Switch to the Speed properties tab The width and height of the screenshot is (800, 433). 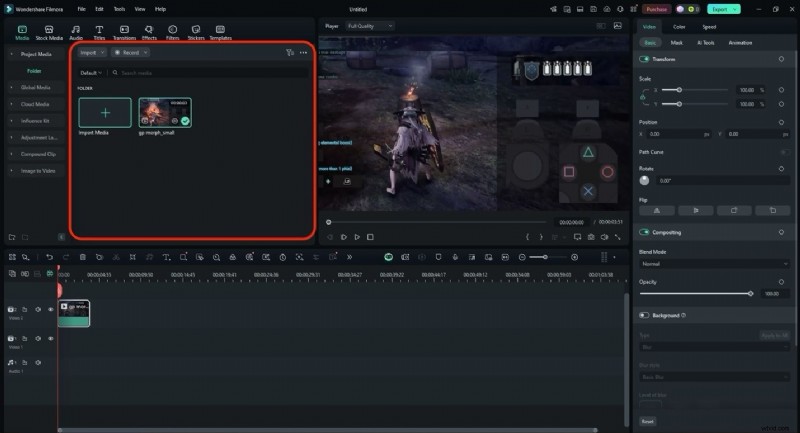click(x=709, y=27)
